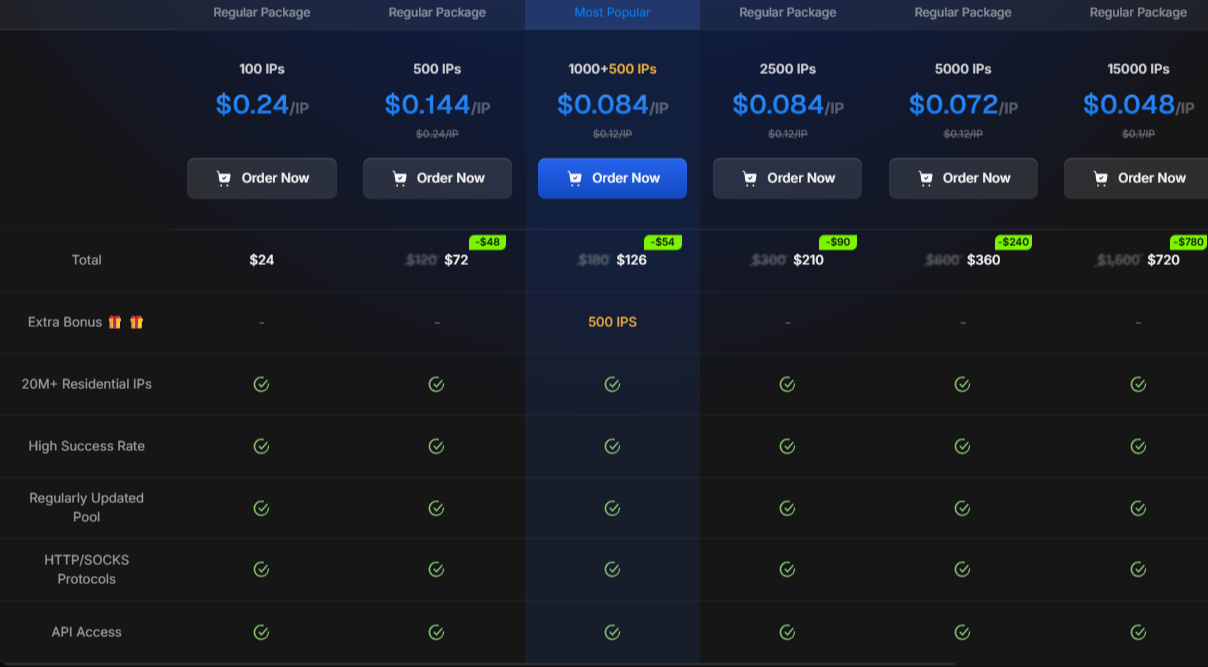The image size is (1208, 667).
Task: Click cart icon in 15000 IPs order button
Action: [1100, 178]
